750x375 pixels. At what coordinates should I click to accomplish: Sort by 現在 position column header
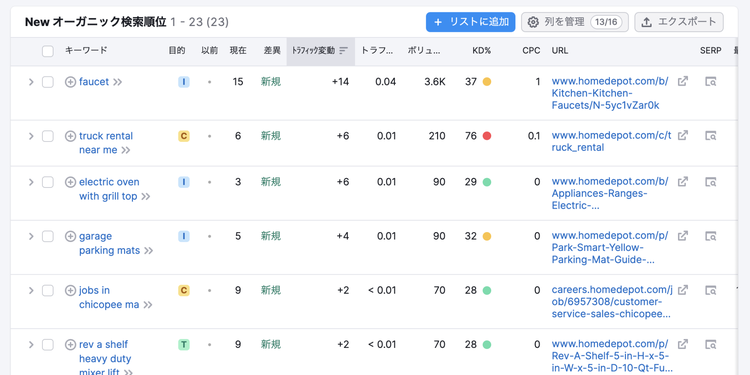238,51
